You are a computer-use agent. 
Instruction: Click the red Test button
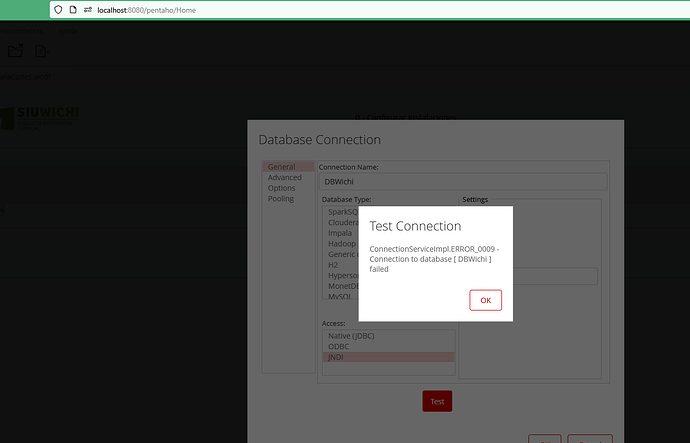(437, 401)
